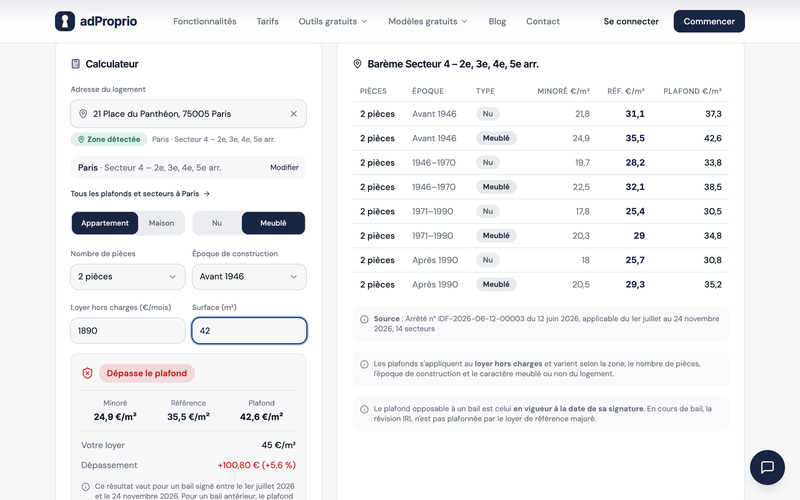Open the Époque de construction dropdown
This screenshot has height=500, width=800.
249,277
